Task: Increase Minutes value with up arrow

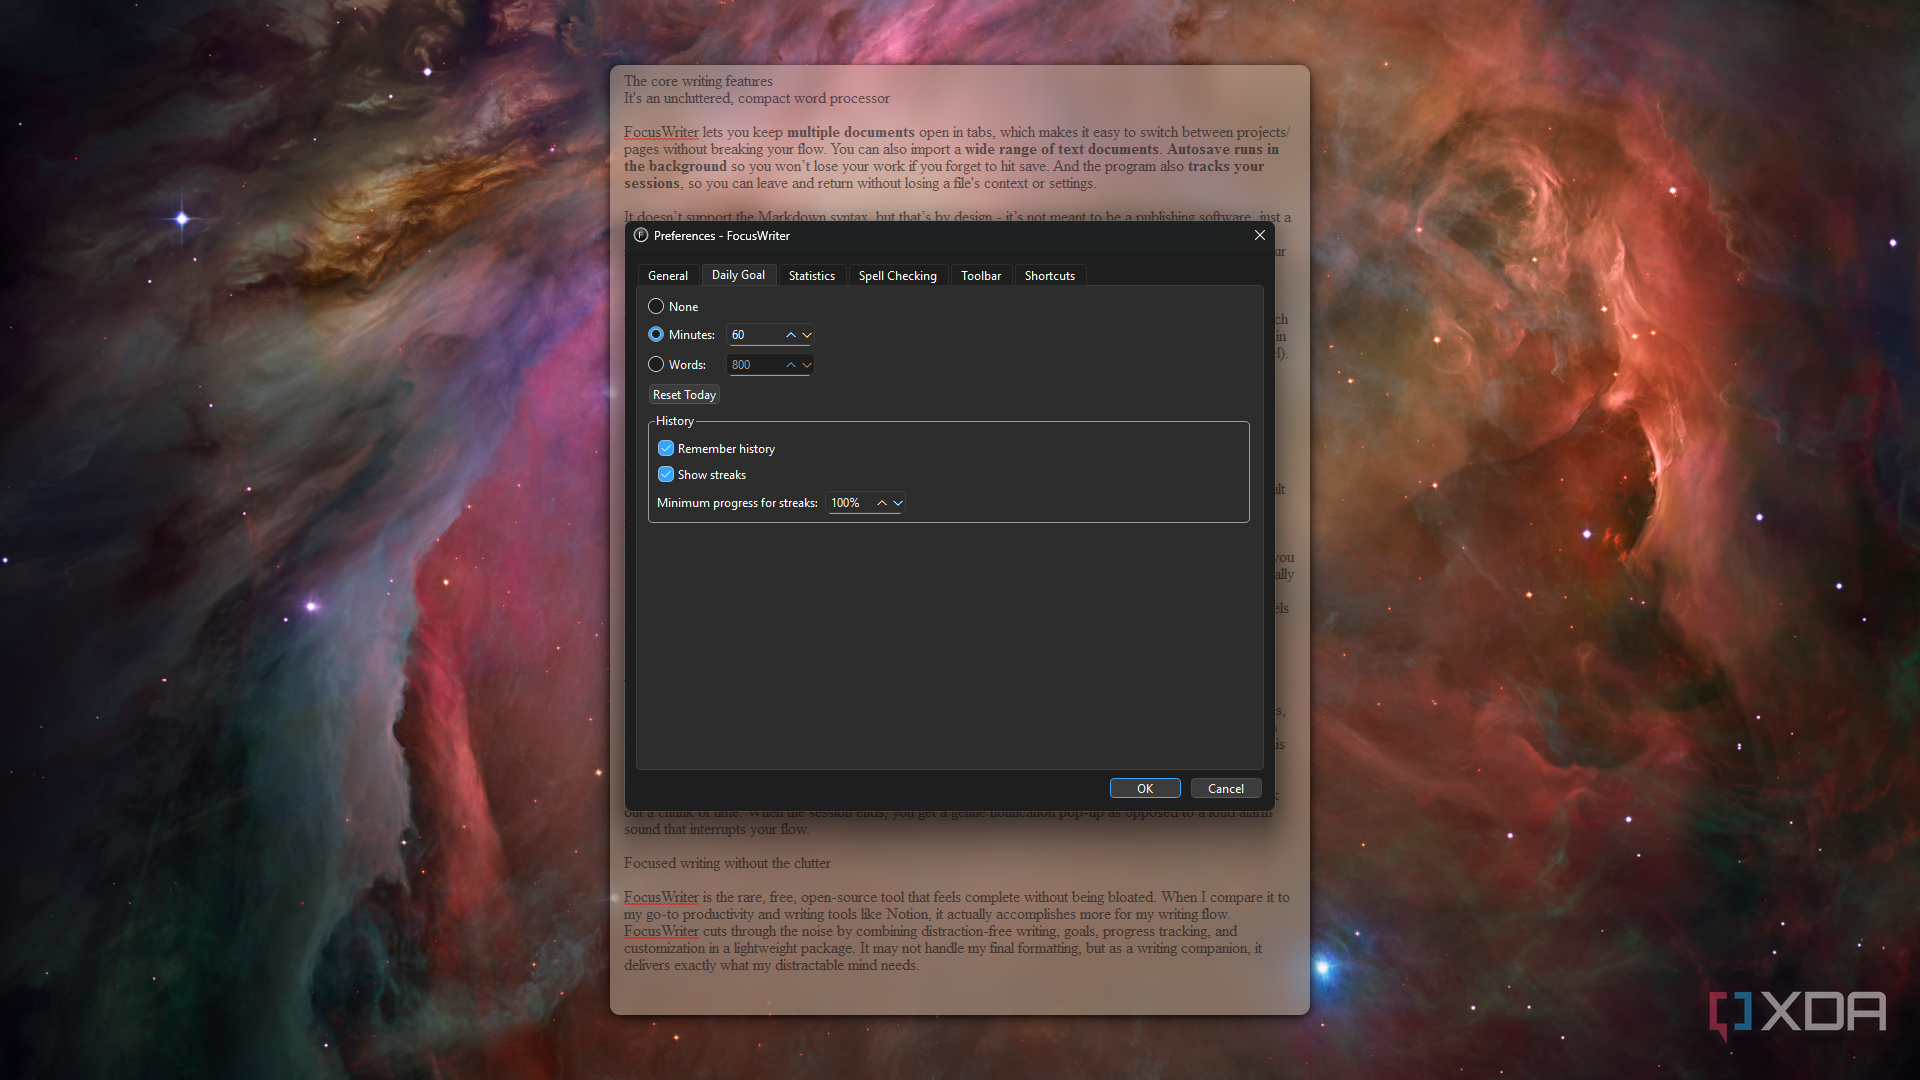Action: click(790, 335)
